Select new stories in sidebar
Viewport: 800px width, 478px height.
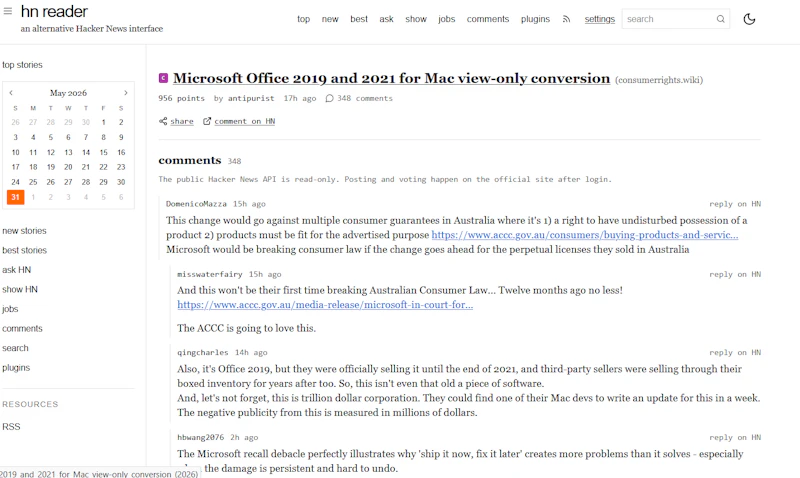pyautogui.click(x=24, y=231)
